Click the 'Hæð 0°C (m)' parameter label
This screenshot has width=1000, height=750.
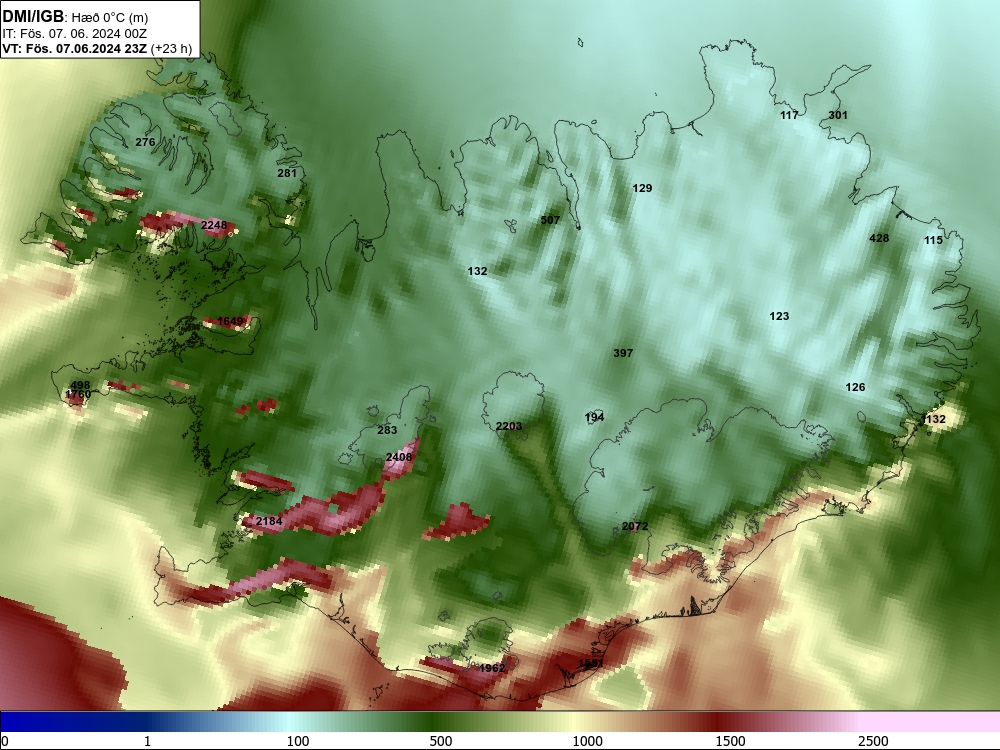pos(110,18)
